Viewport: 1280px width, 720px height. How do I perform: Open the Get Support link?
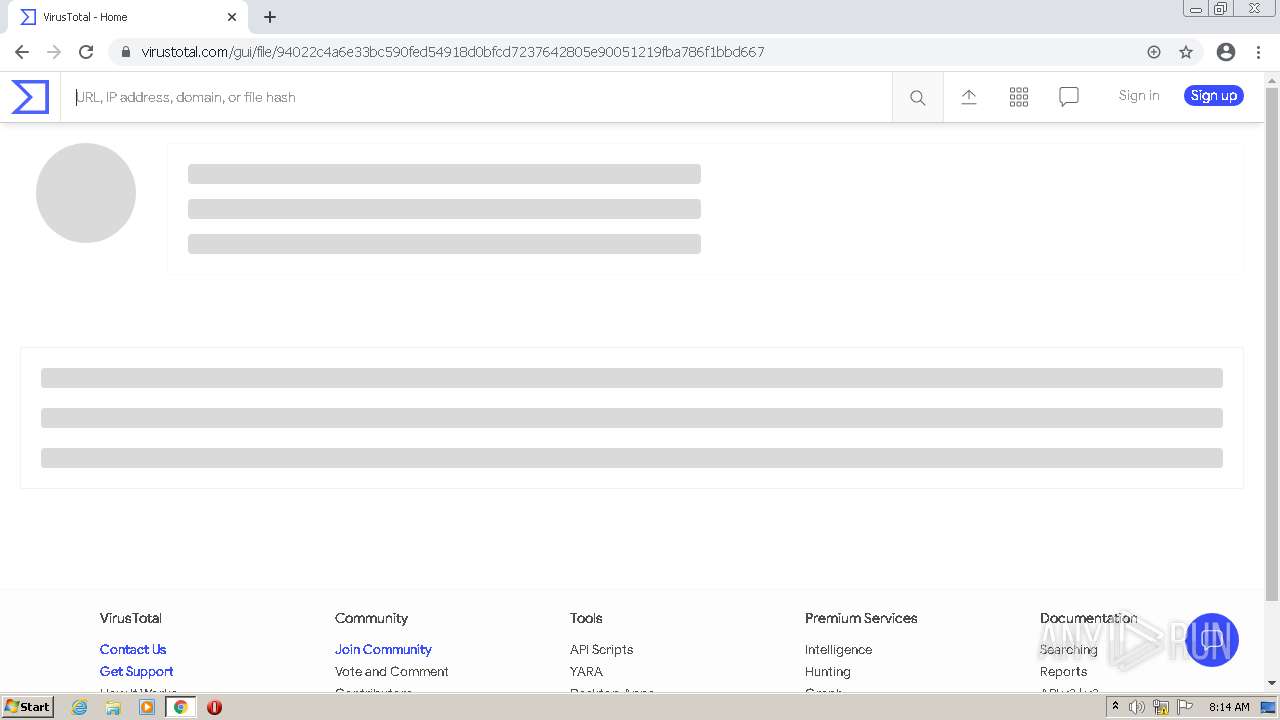[136, 671]
